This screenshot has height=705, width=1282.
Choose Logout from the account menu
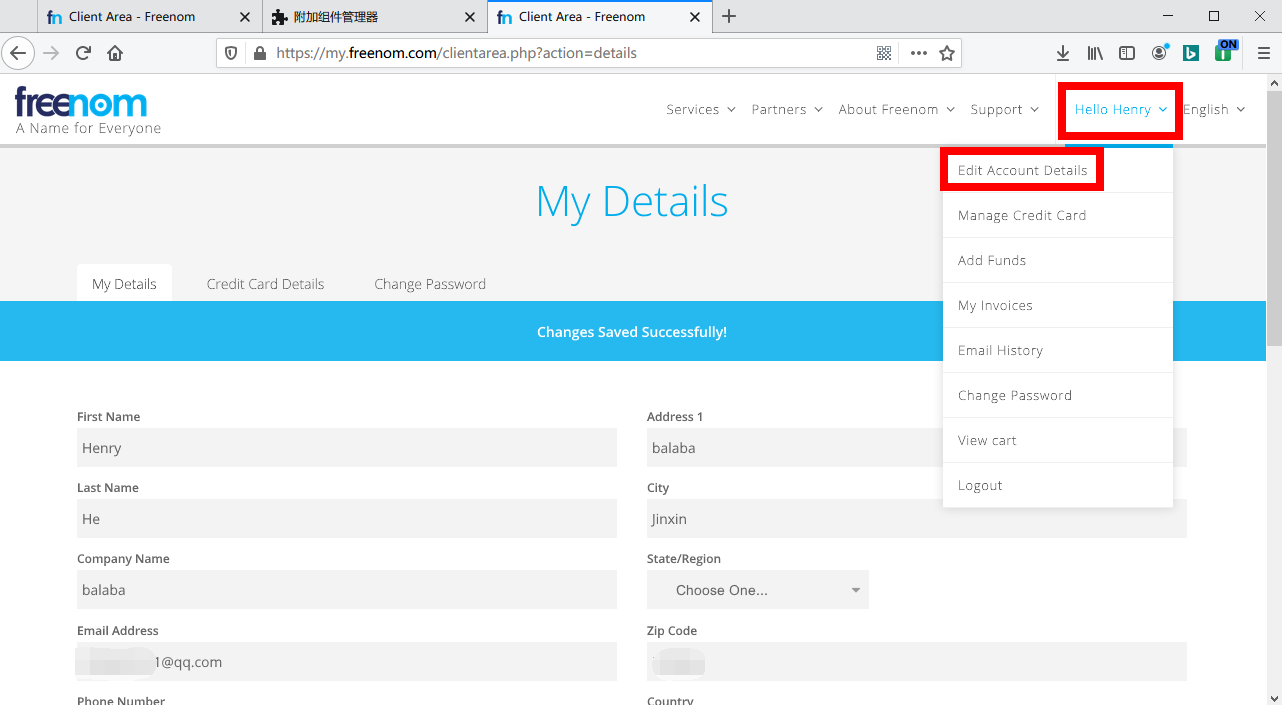pos(980,485)
